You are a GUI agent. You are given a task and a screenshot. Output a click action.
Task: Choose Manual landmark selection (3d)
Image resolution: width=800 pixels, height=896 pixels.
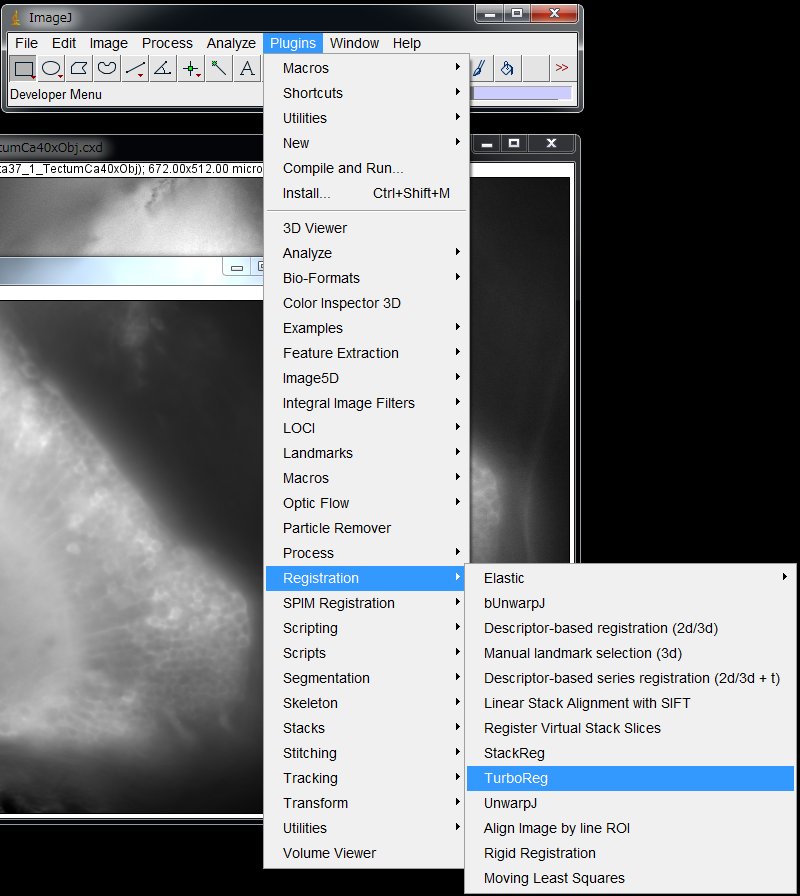(x=631, y=653)
